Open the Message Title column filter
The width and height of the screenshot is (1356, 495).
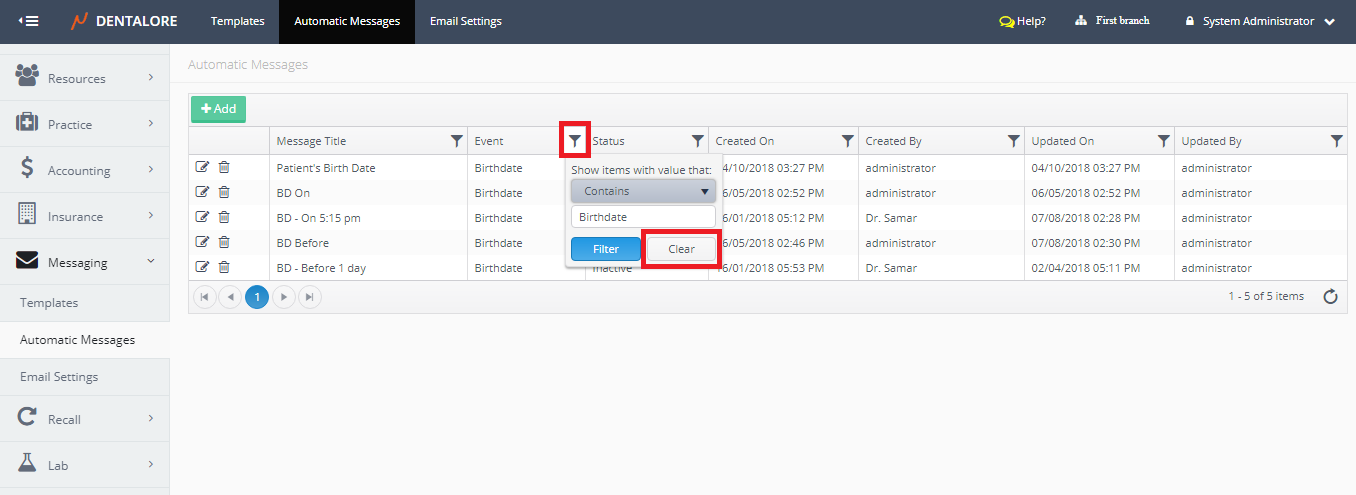457,141
